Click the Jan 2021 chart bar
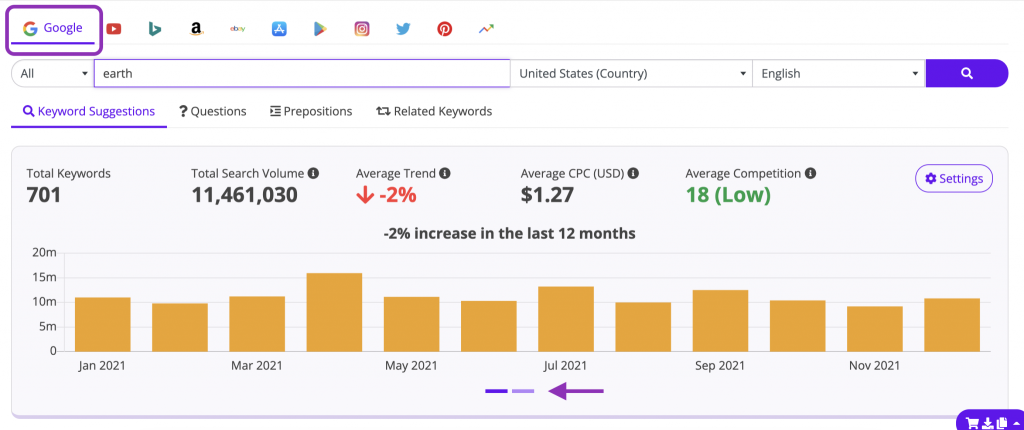This screenshot has height=430, width=1024. tap(103, 324)
